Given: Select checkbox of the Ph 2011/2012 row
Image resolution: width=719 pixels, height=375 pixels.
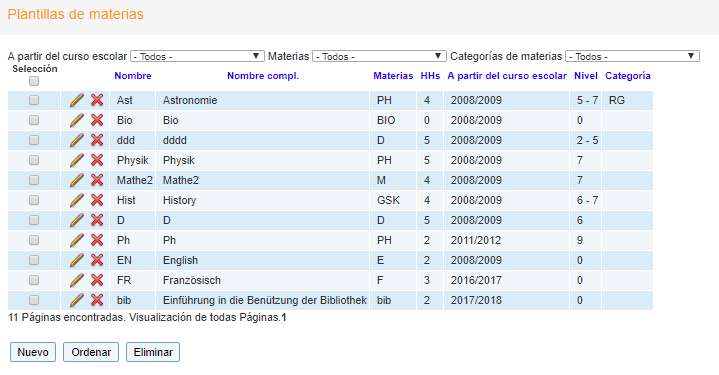Looking at the screenshot, I should [x=34, y=240].
